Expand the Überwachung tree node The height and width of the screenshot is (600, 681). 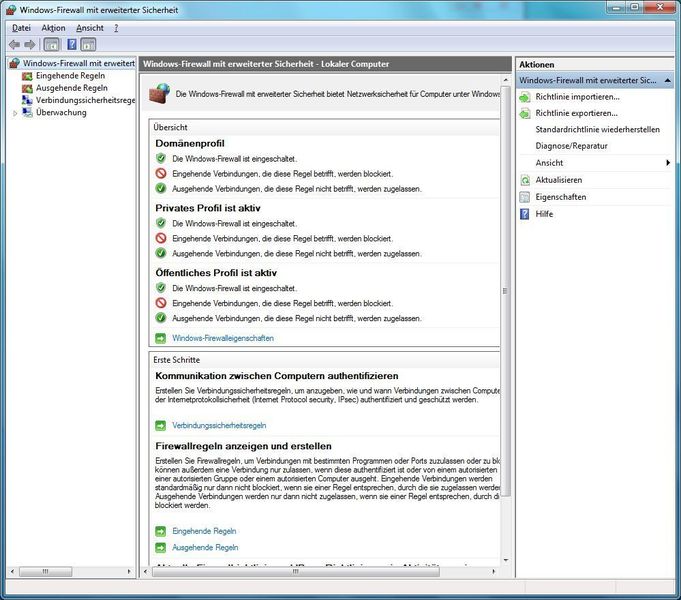[x=15, y=113]
